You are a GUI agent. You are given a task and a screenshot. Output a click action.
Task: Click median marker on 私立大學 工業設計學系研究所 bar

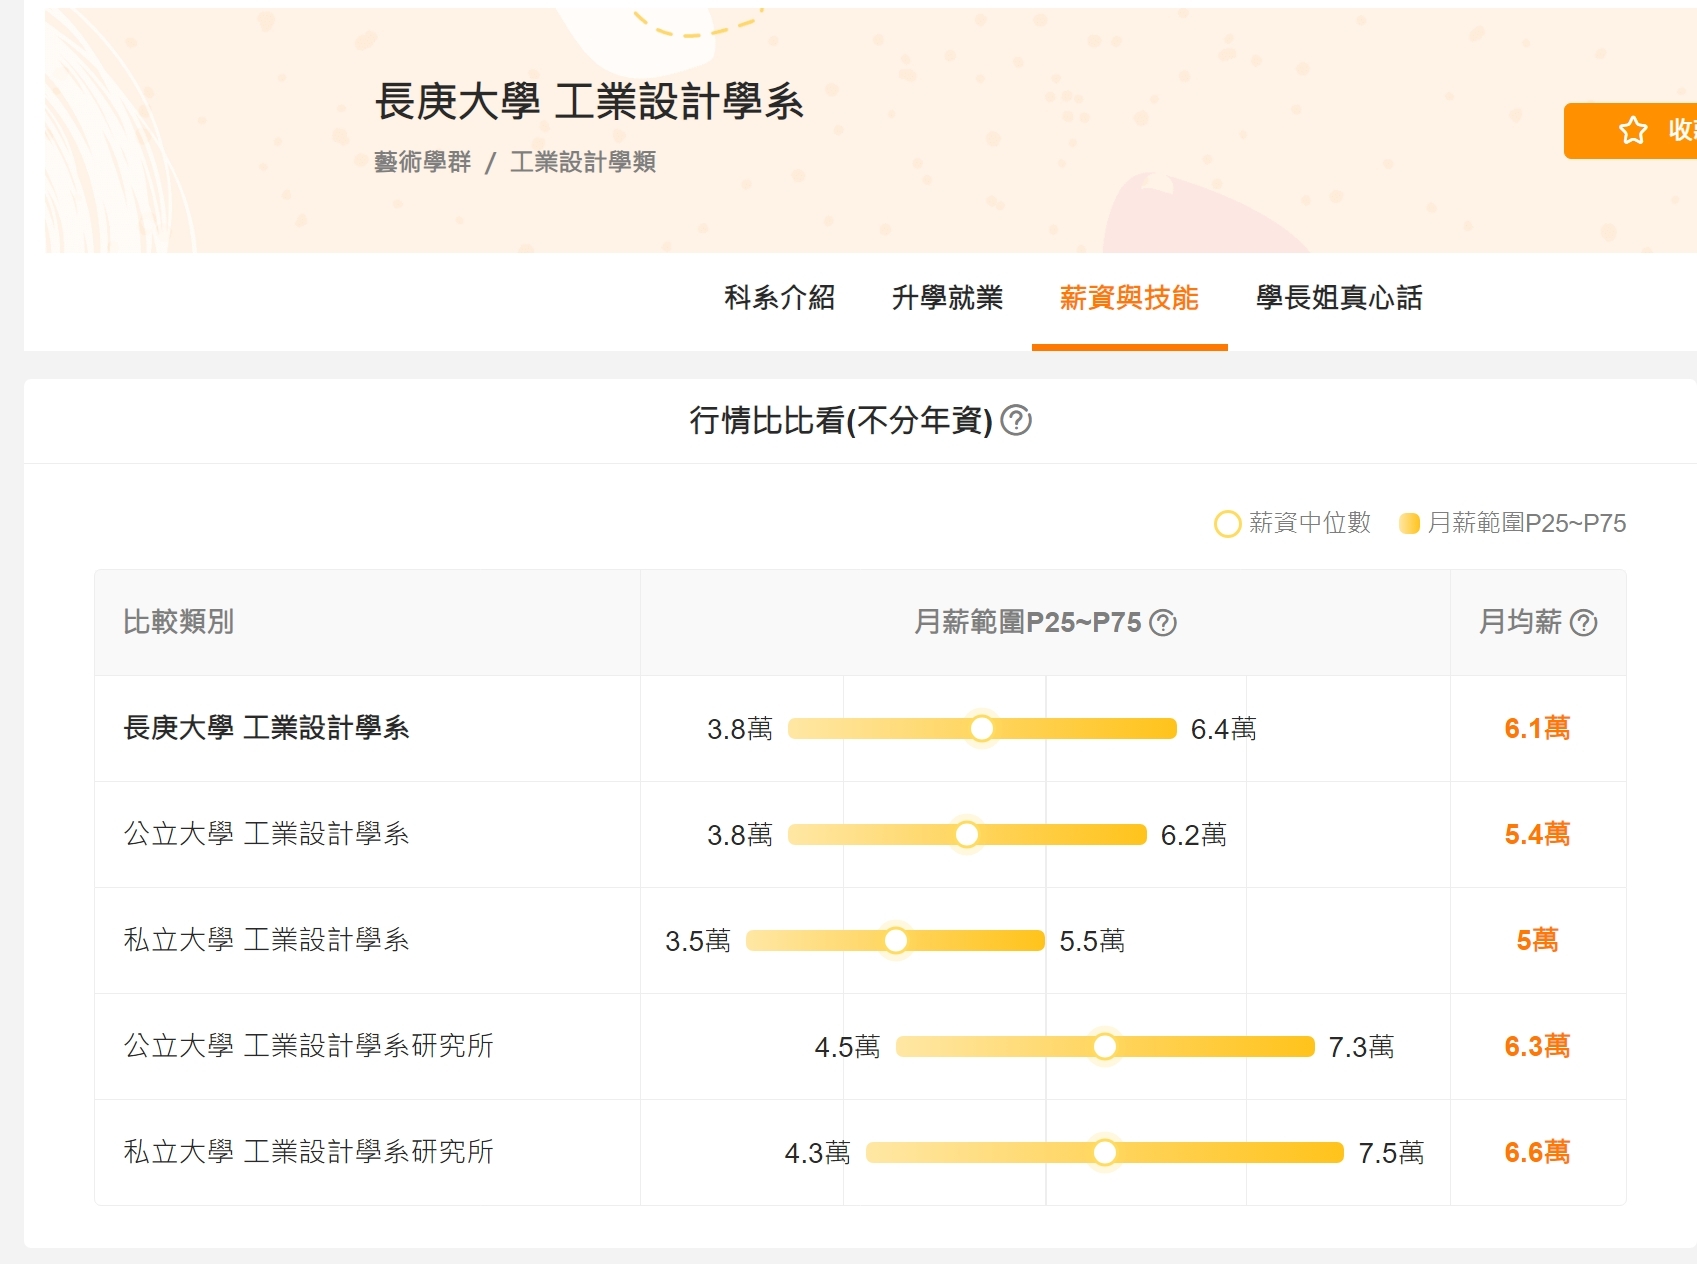[x=1105, y=1153]
